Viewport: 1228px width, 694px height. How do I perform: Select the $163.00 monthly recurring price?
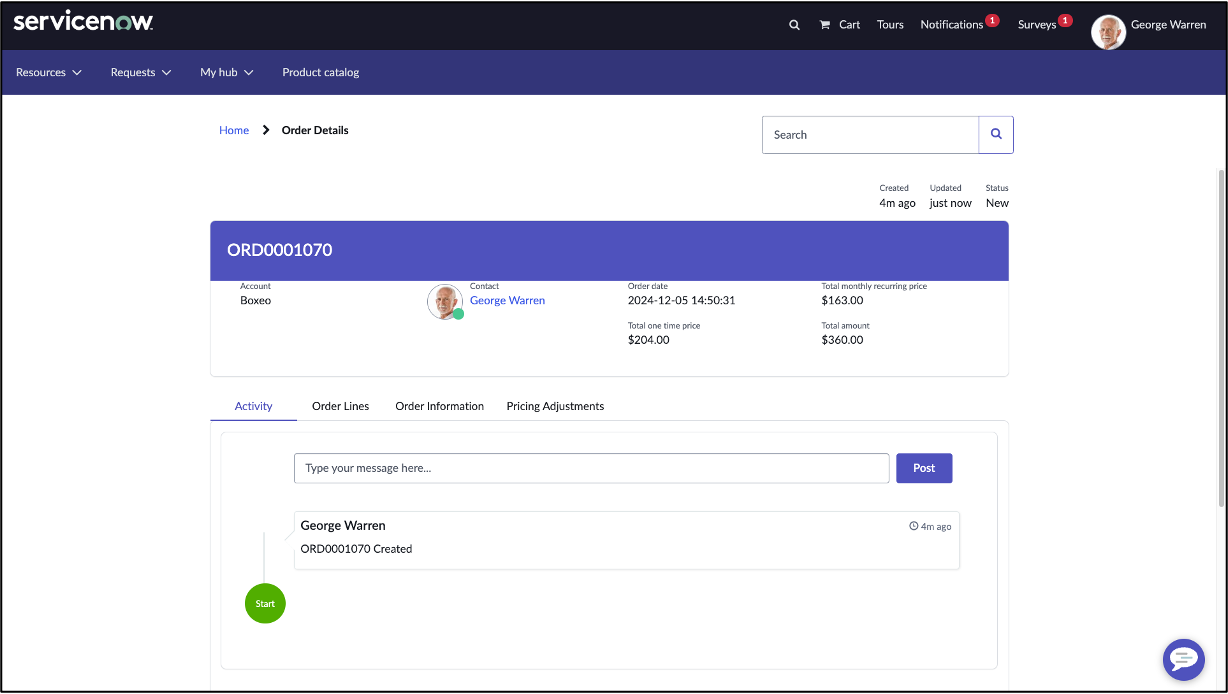(842, 300)
